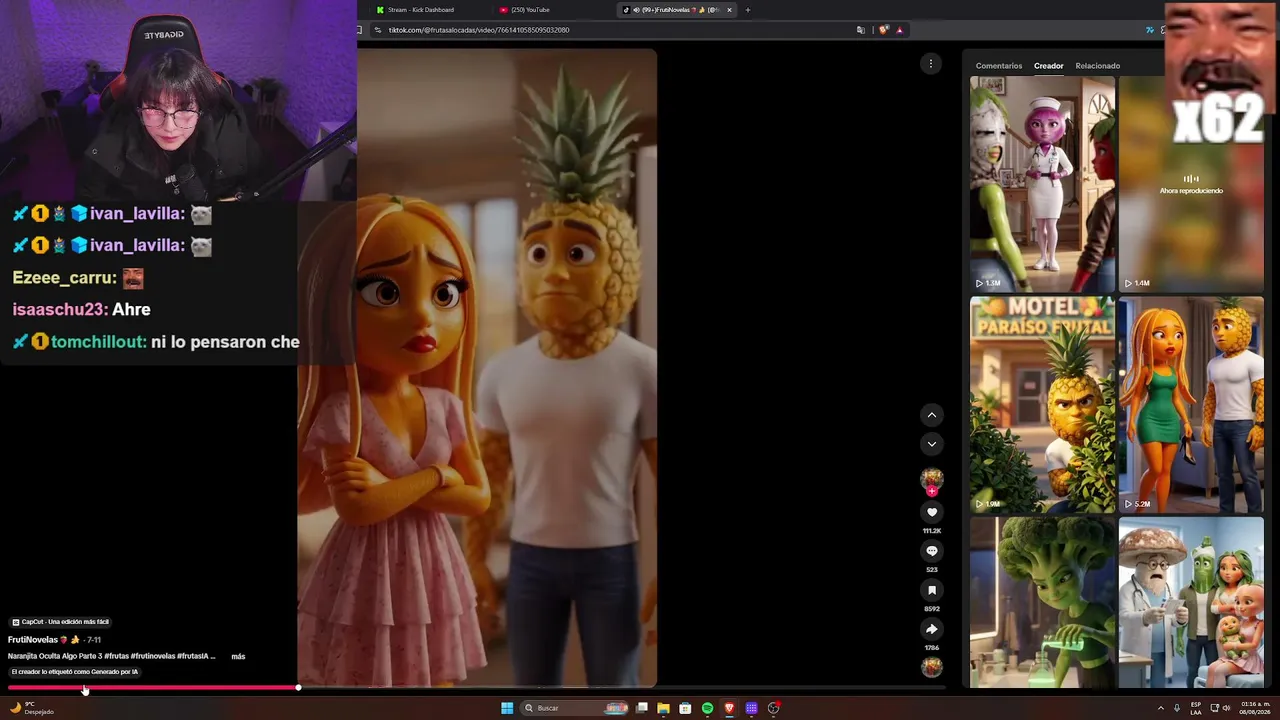Like the TikTok video with the heart icon
1280x720 pixels.
pyautogui.click(x=932, y=512)
